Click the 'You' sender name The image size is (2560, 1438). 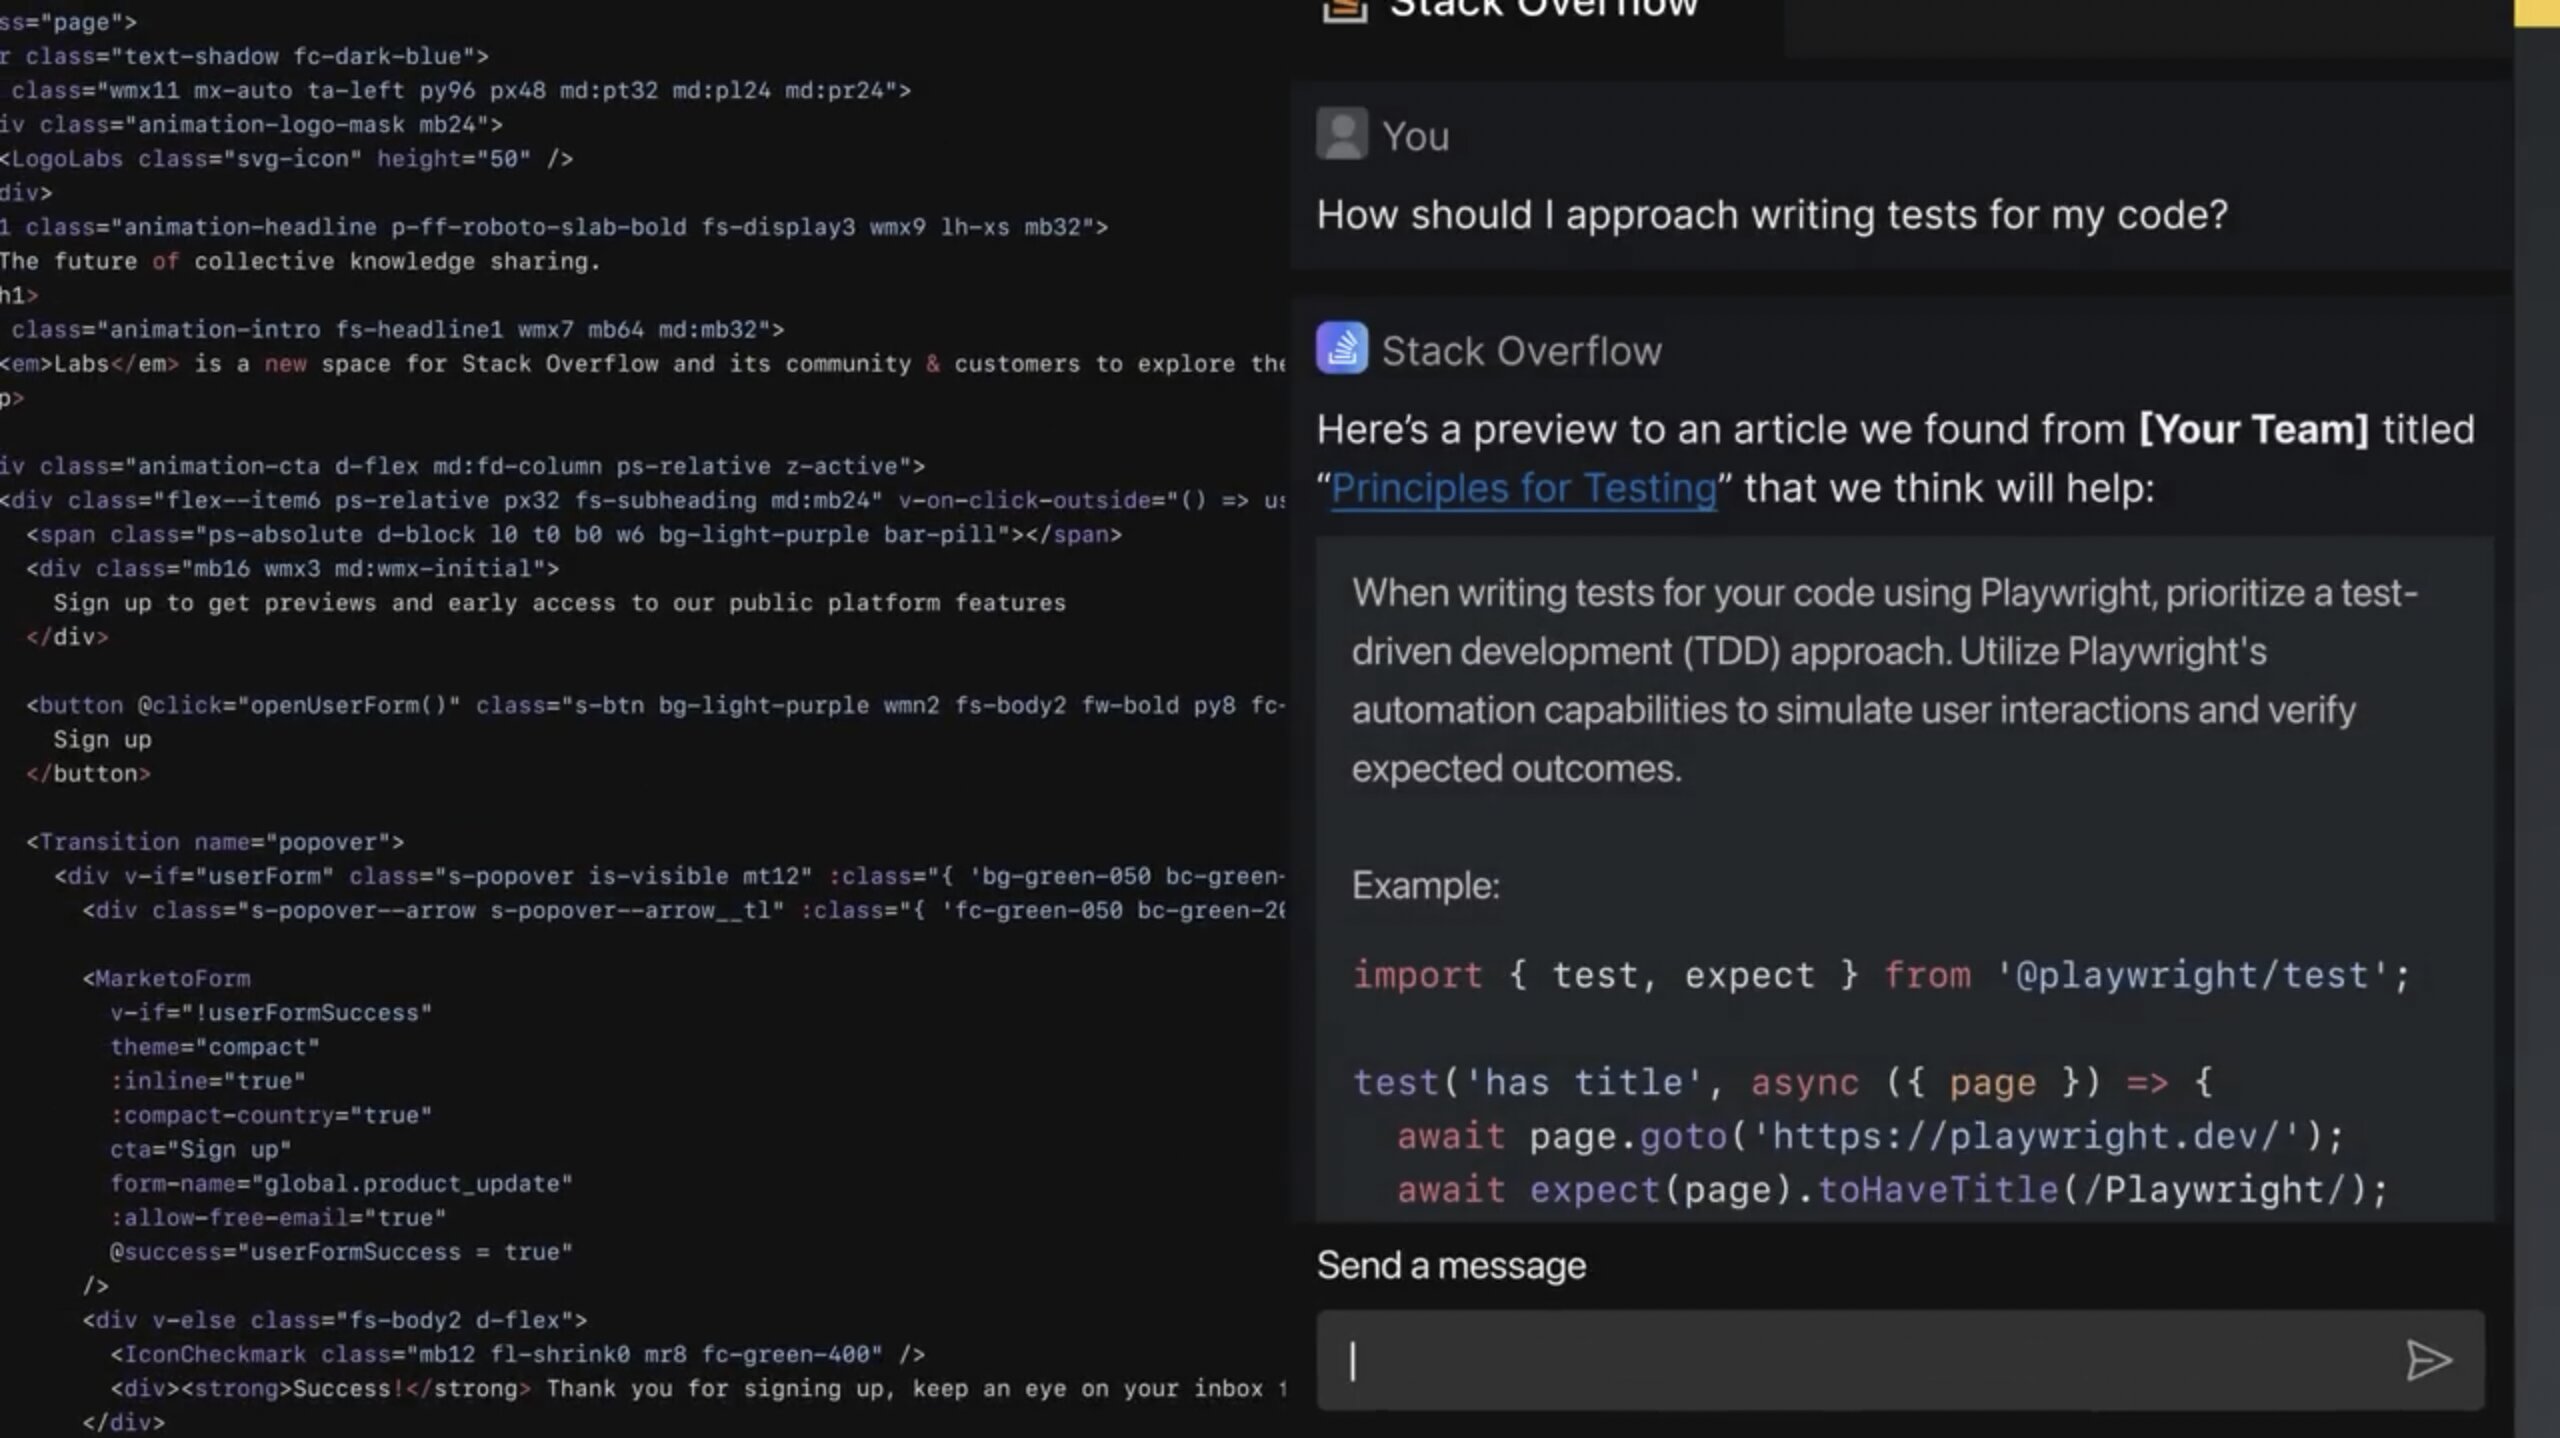(1415, 136)
